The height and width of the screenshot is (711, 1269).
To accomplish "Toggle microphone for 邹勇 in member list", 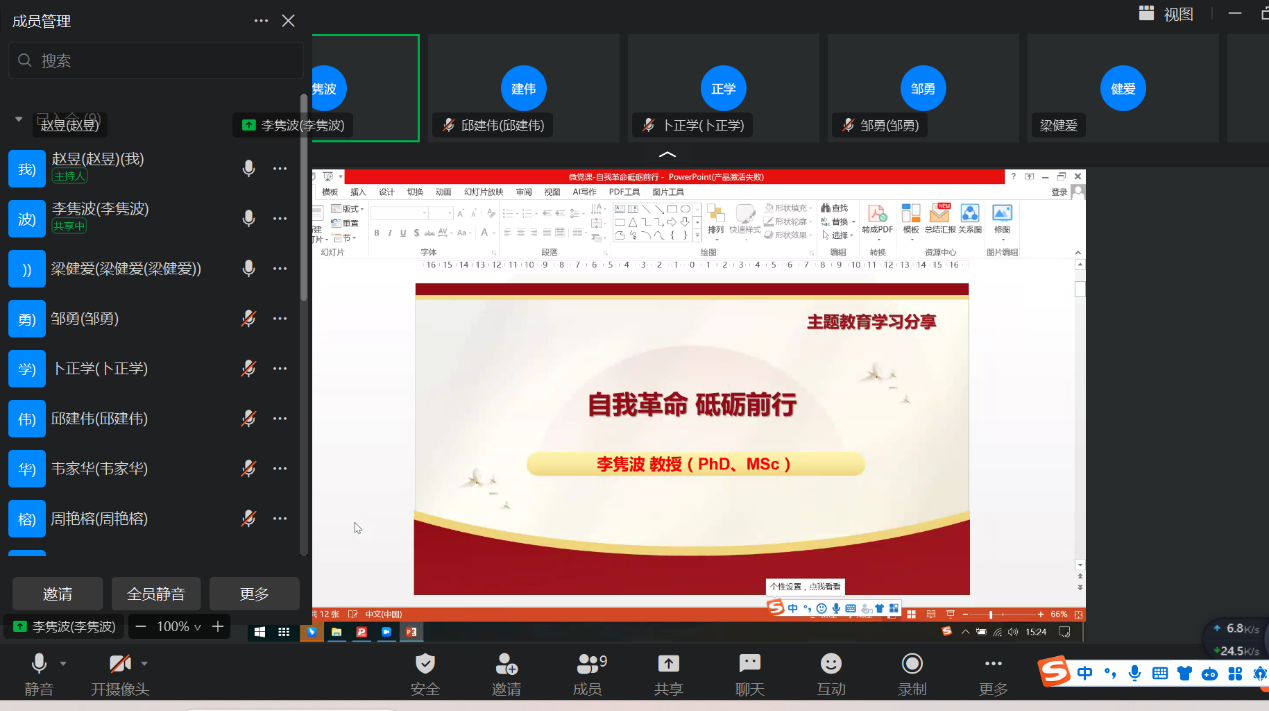I will coord(249,319).
